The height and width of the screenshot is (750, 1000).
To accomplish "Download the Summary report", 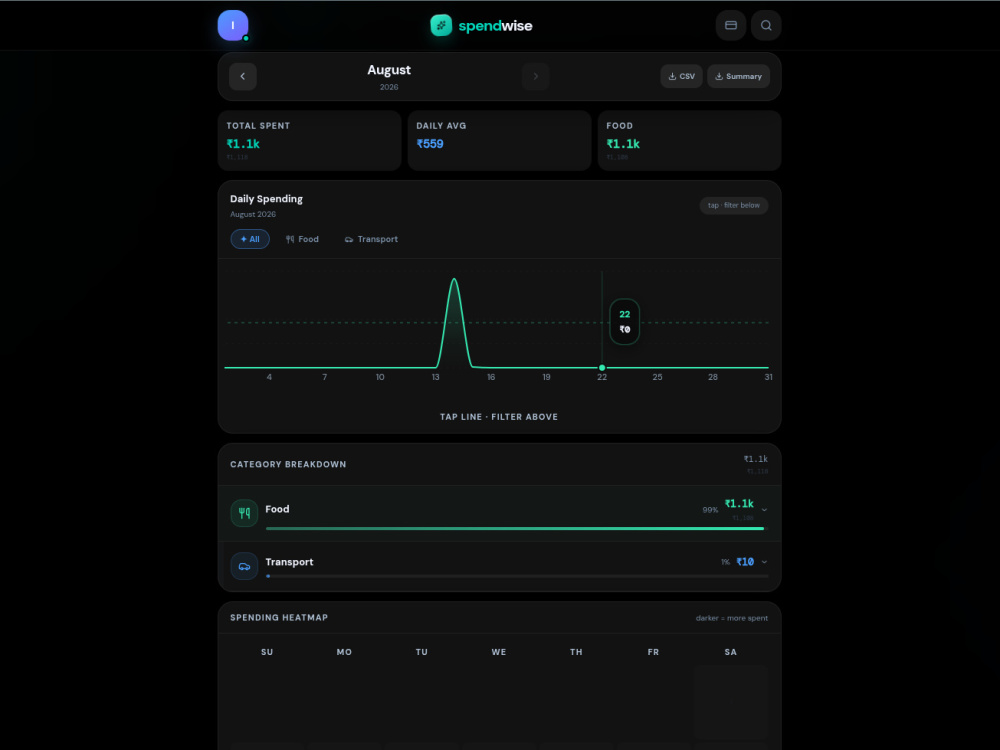I will click(x=738, y=76).
